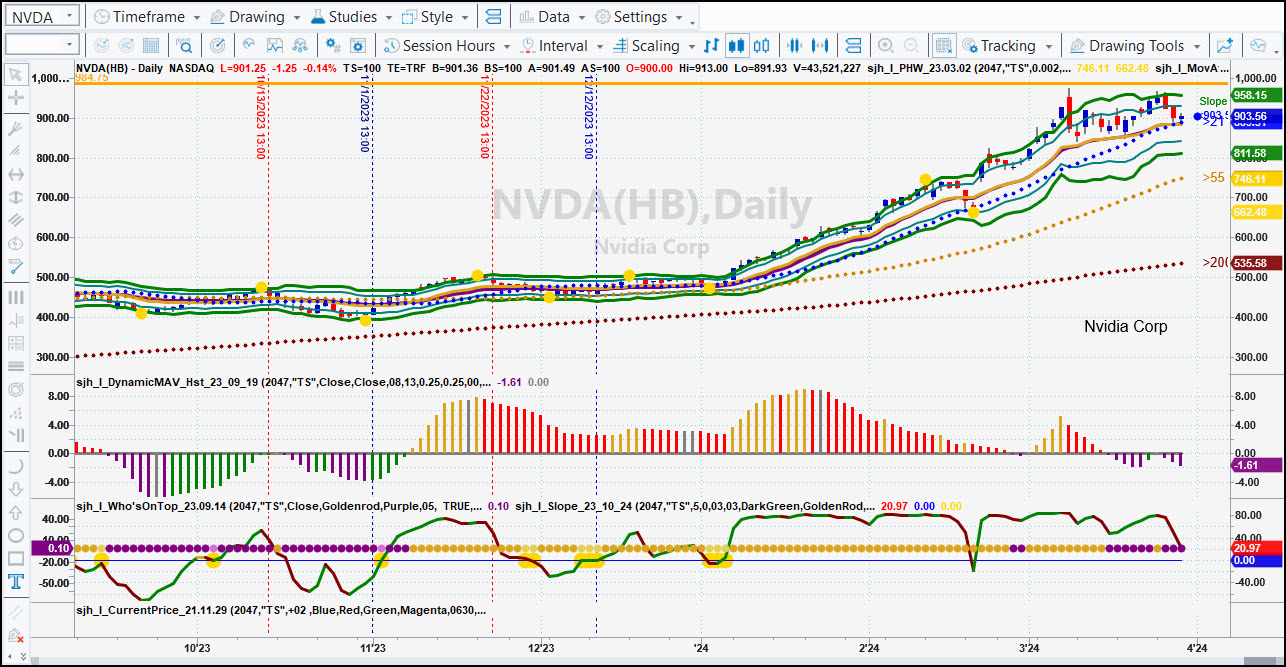This screenshot has height=667, width=1286.
Task: Select the blue trend line tool
Action: point(16,266)
